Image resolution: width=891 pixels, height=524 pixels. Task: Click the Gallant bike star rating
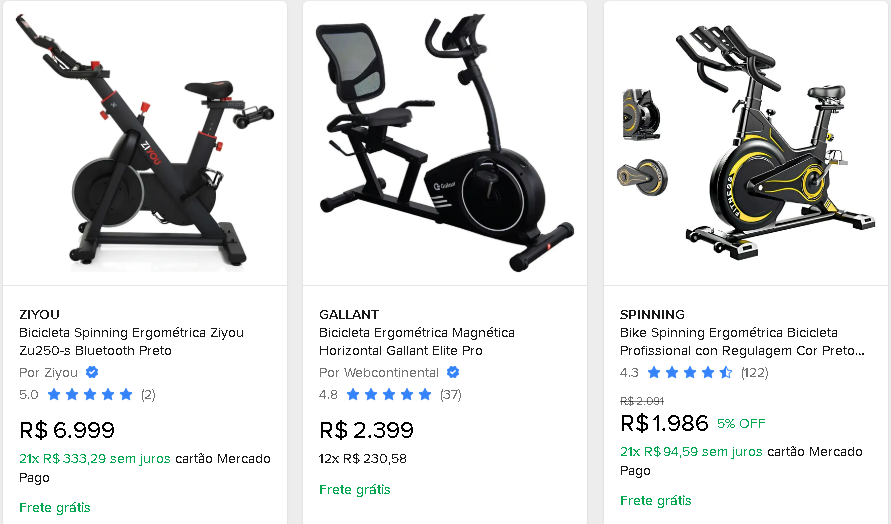[x=390, y=394]
